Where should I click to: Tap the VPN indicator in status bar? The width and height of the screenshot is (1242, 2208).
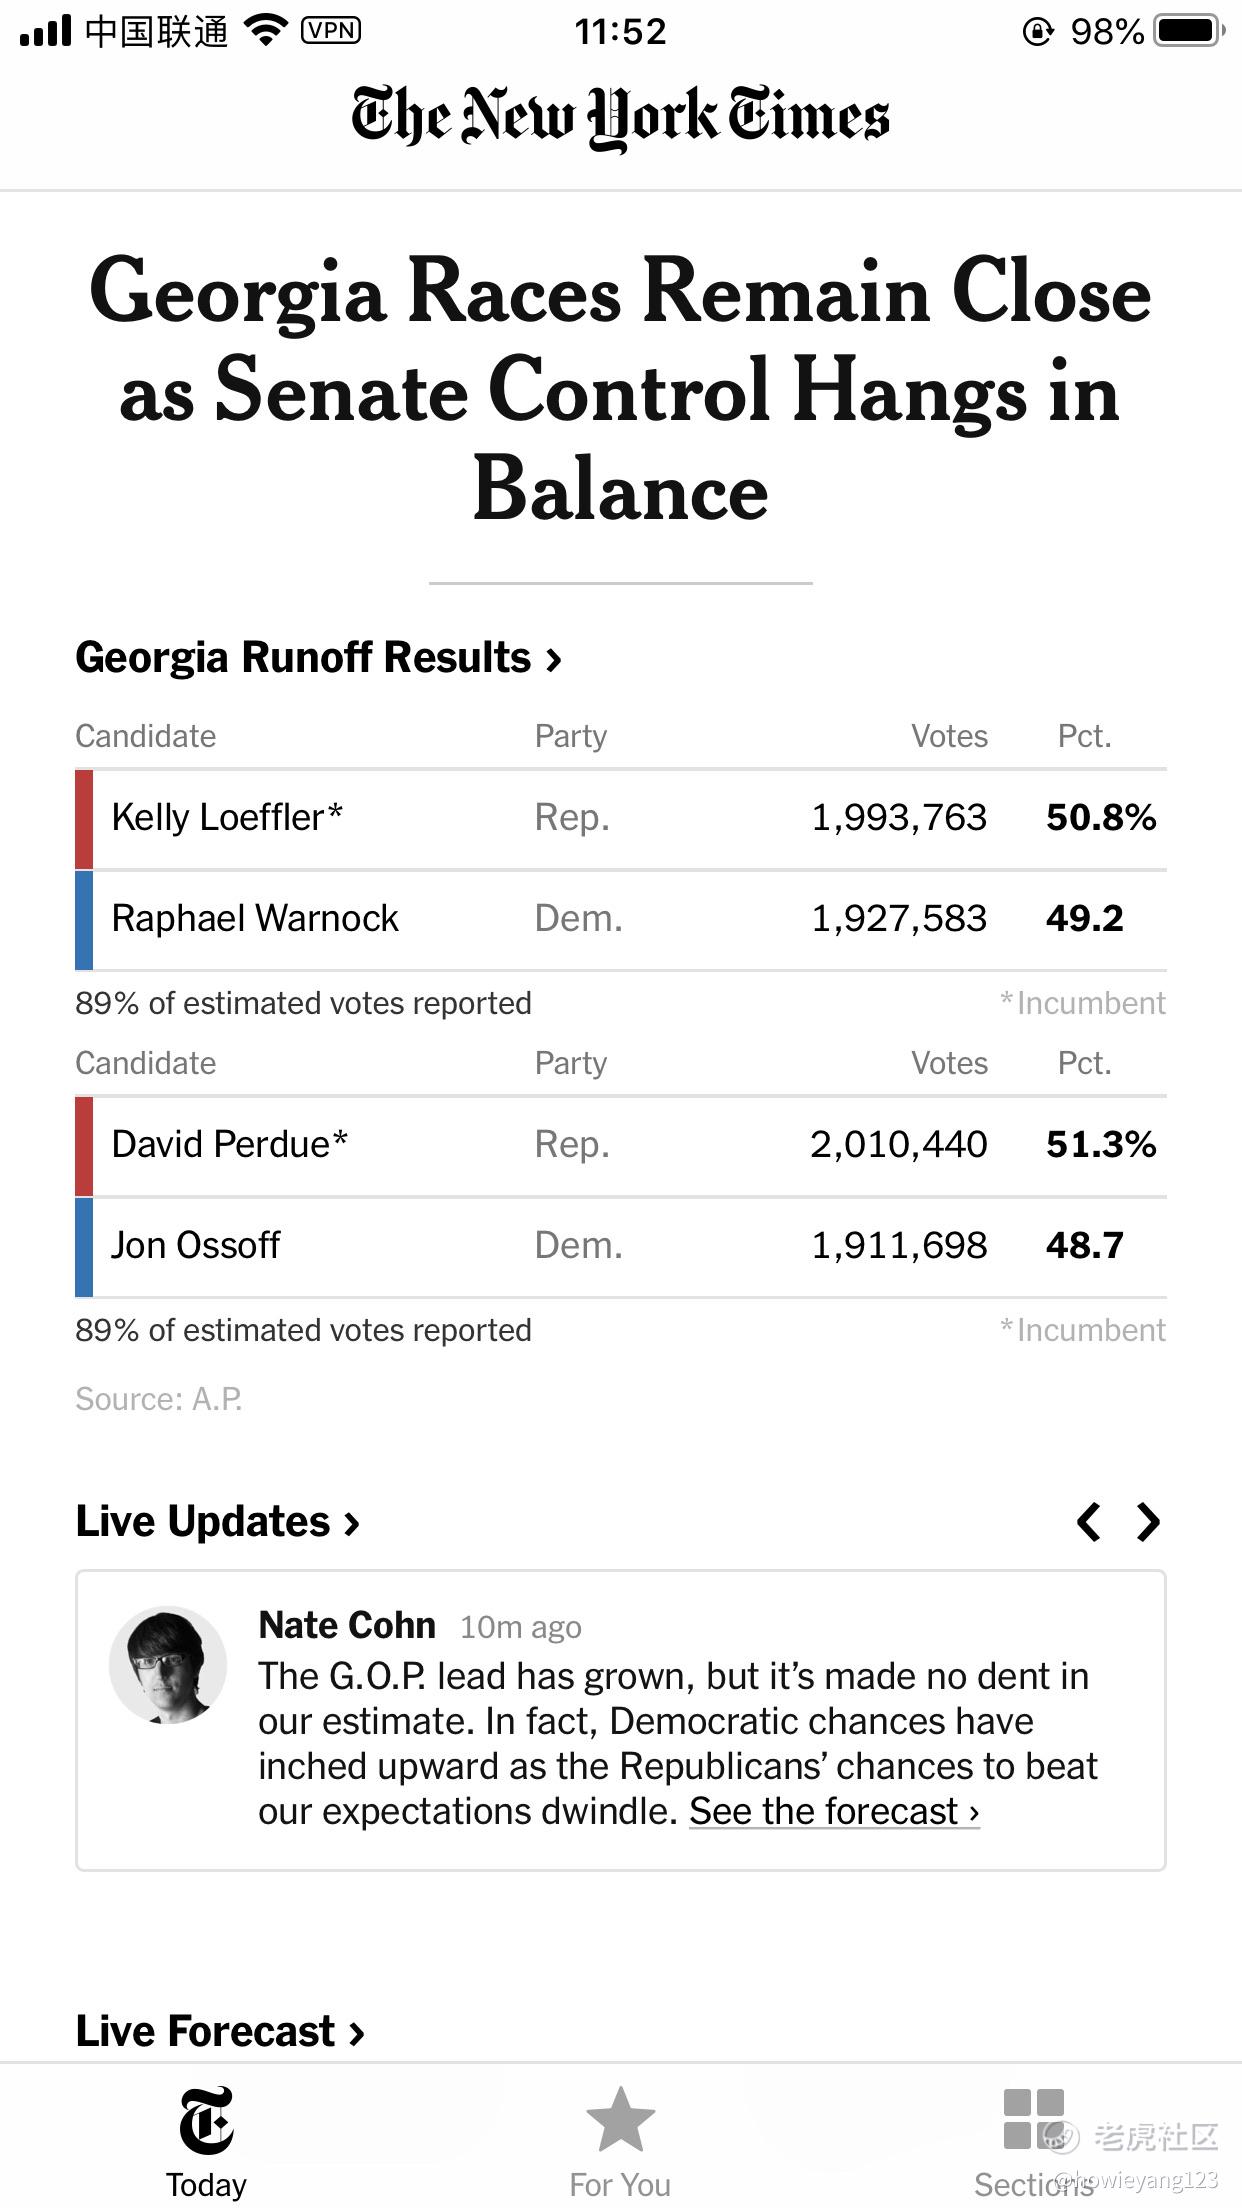[331, 31]
